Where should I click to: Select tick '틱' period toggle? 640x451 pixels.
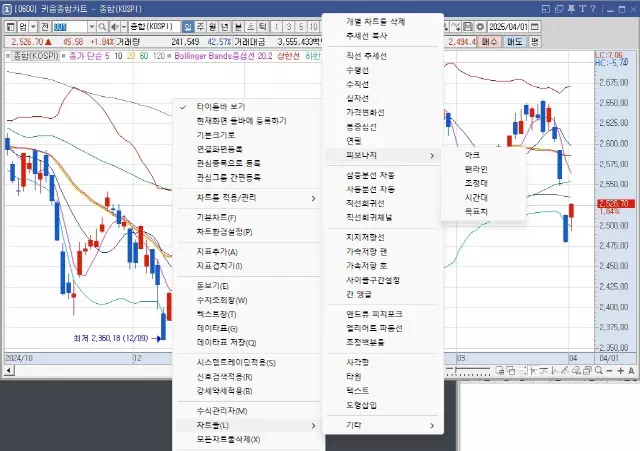(x=263, y=27)
